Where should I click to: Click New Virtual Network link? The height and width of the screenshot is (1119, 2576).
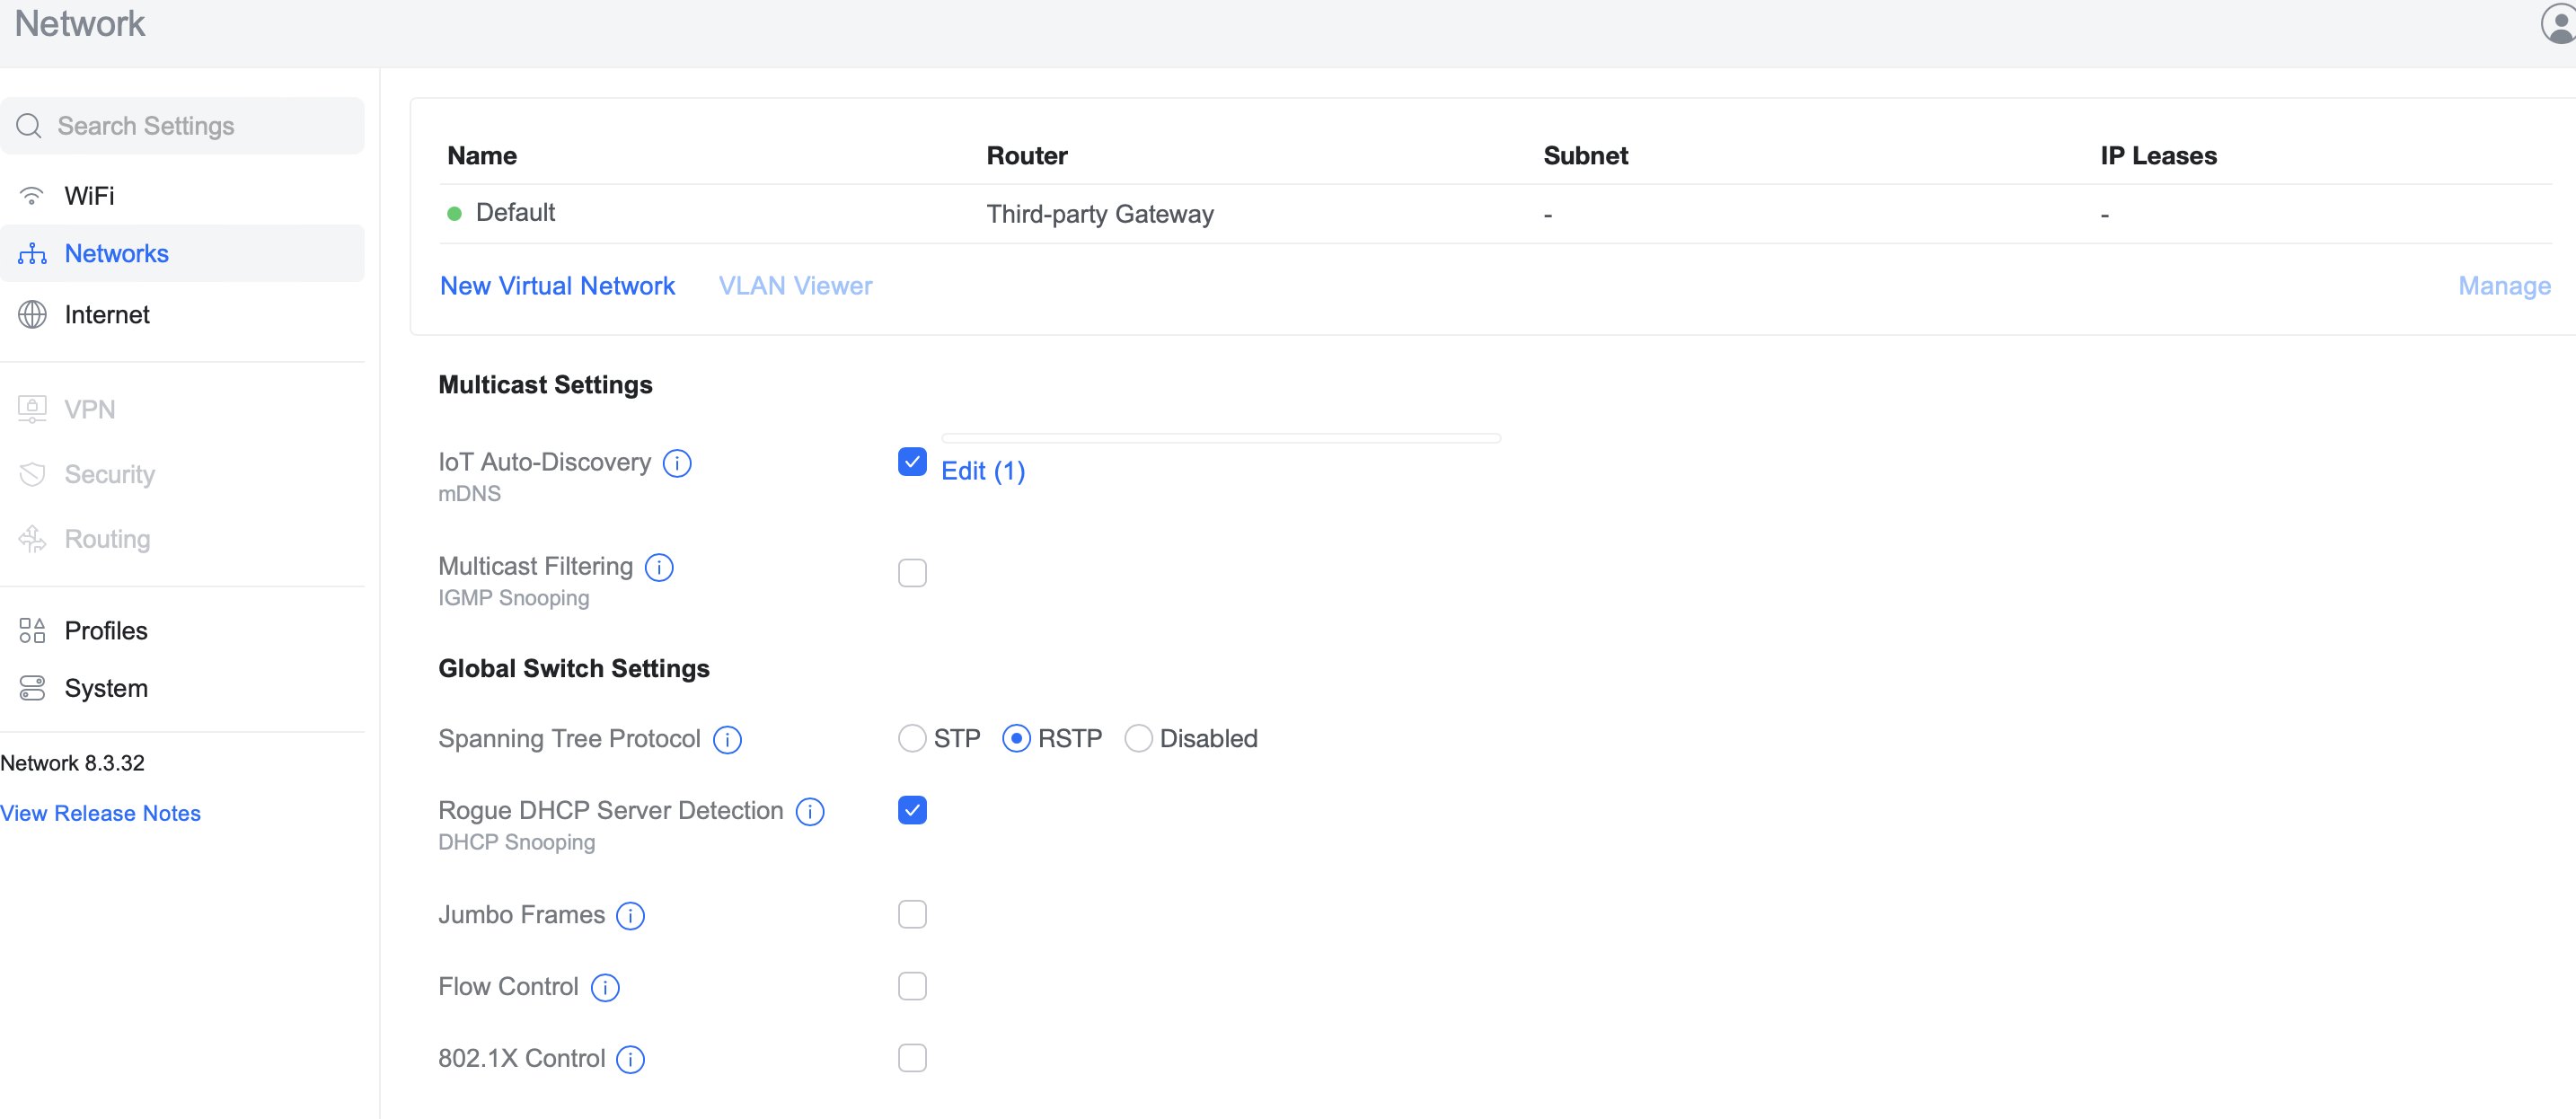(x=557, y=287)
